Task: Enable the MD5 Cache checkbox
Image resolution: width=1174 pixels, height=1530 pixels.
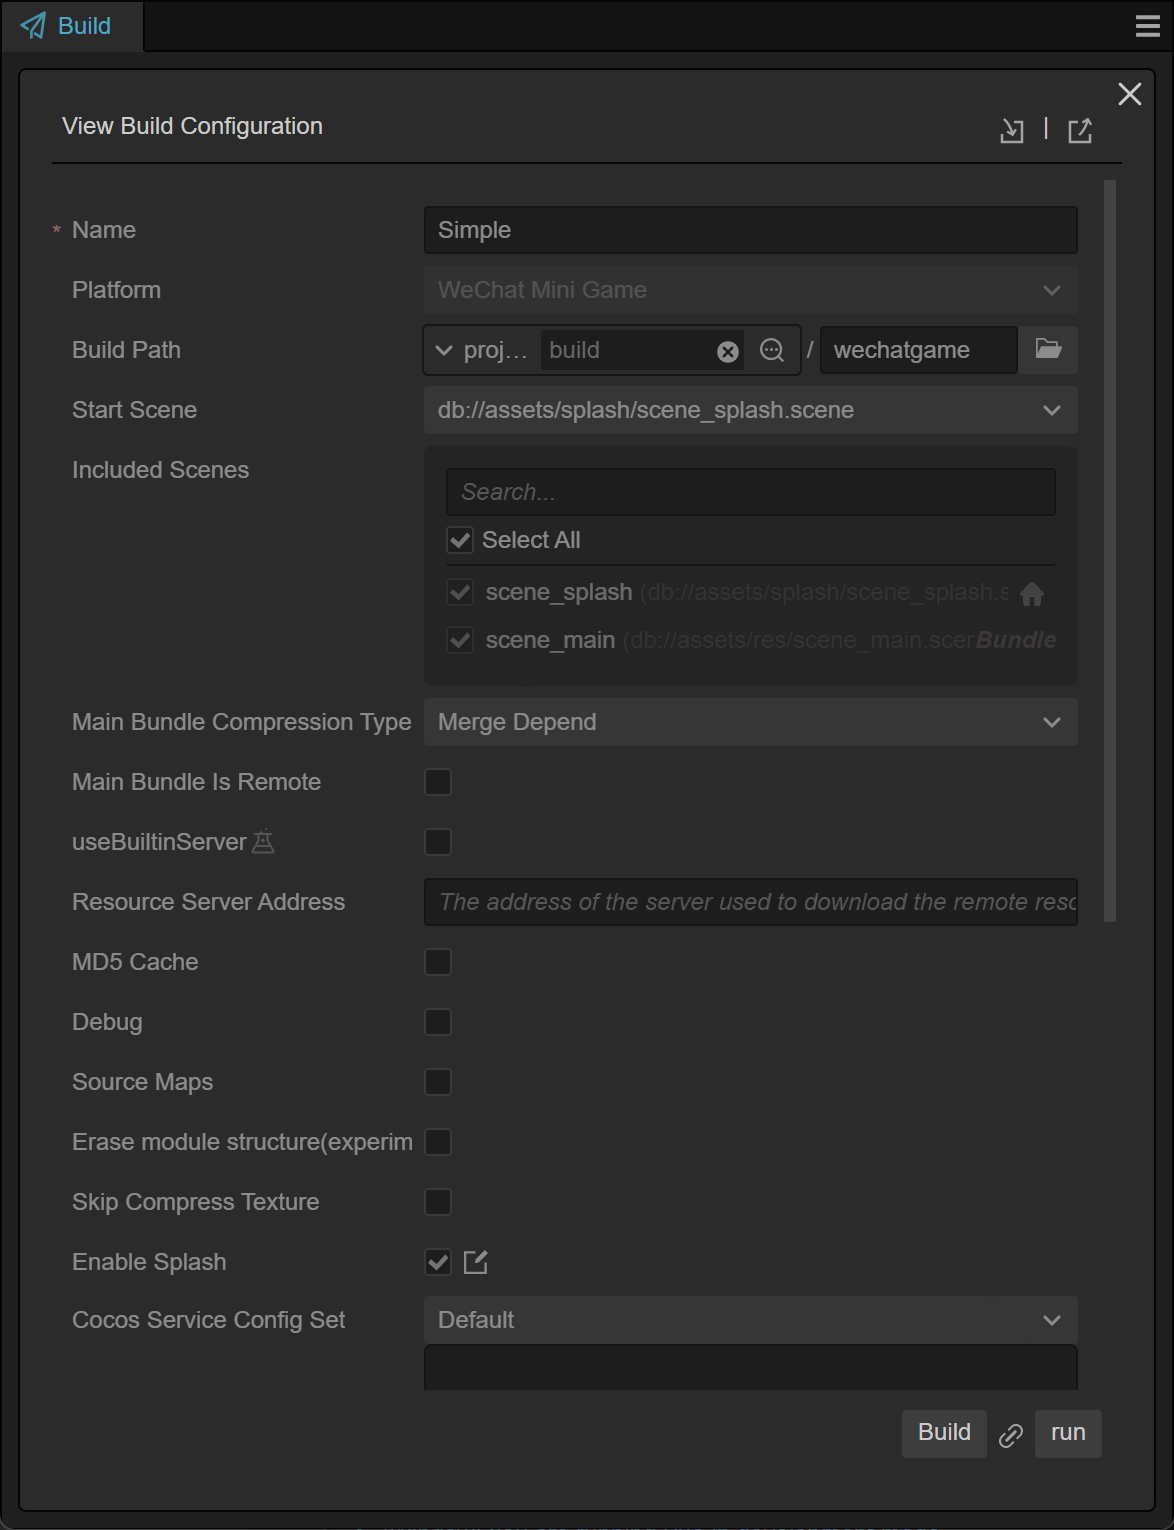Action: tap(438, 962)
